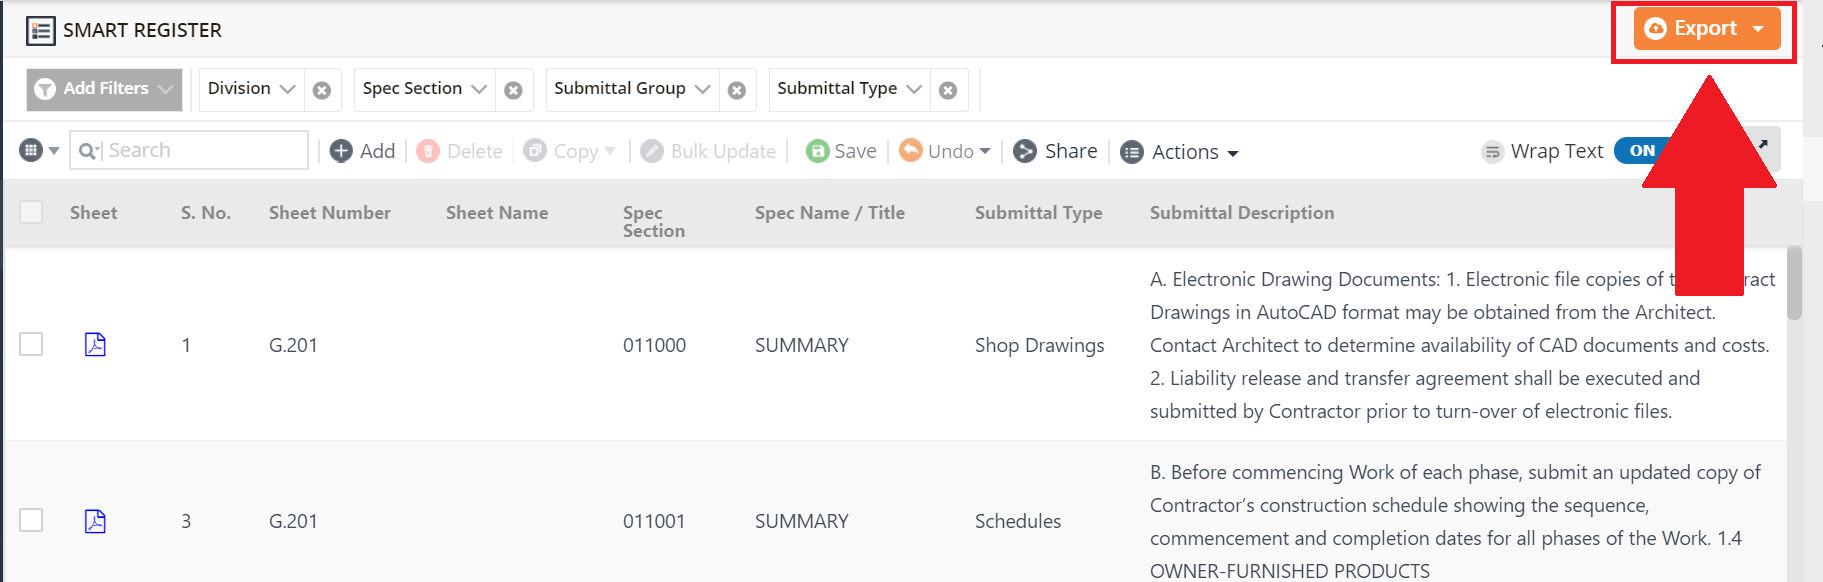Image resolution: width=1823 pixels, height=582 pixels.
Task: Open PDF icon for row 3
Action: 95,521
